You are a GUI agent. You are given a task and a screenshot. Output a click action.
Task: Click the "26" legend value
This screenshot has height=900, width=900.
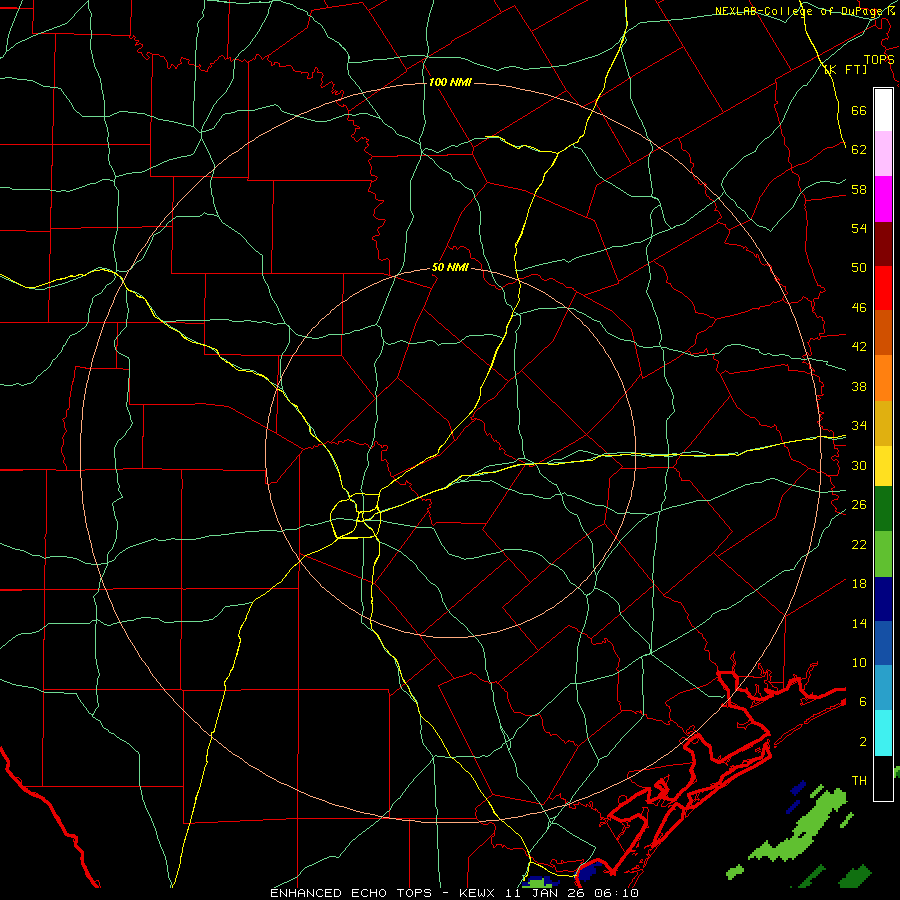[x=859, y=505]
